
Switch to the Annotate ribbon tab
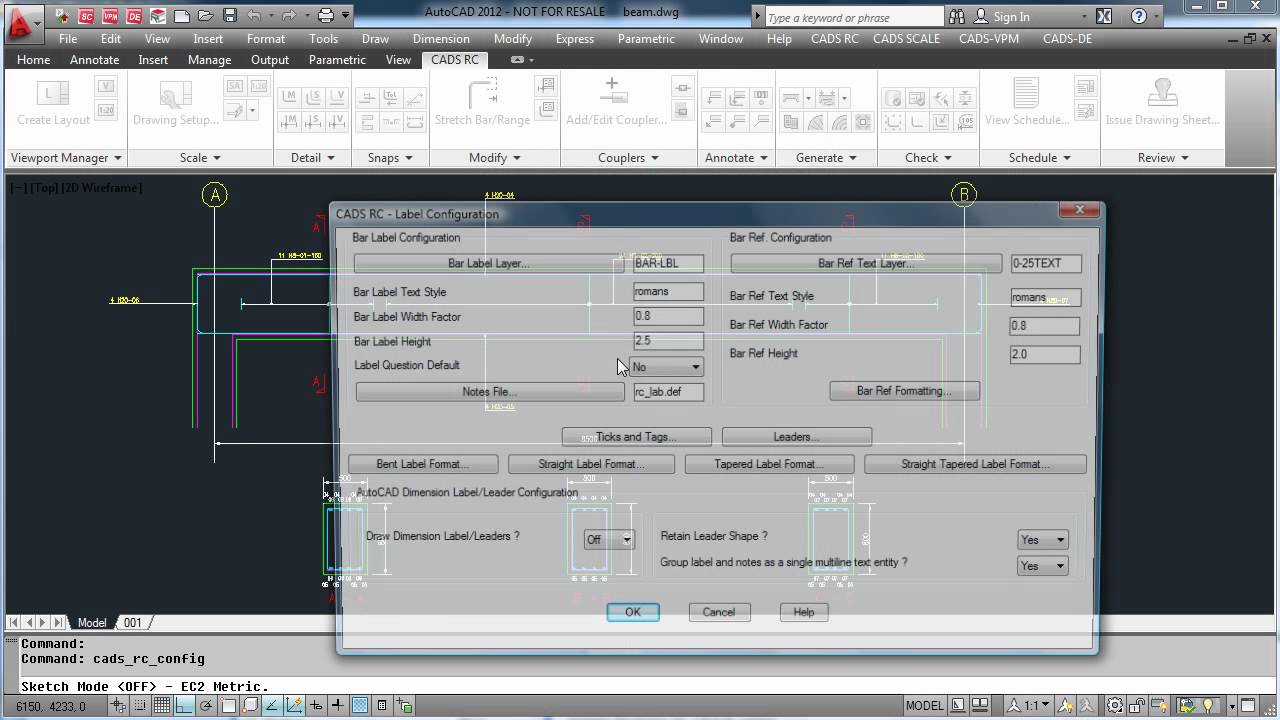[94, 60]
